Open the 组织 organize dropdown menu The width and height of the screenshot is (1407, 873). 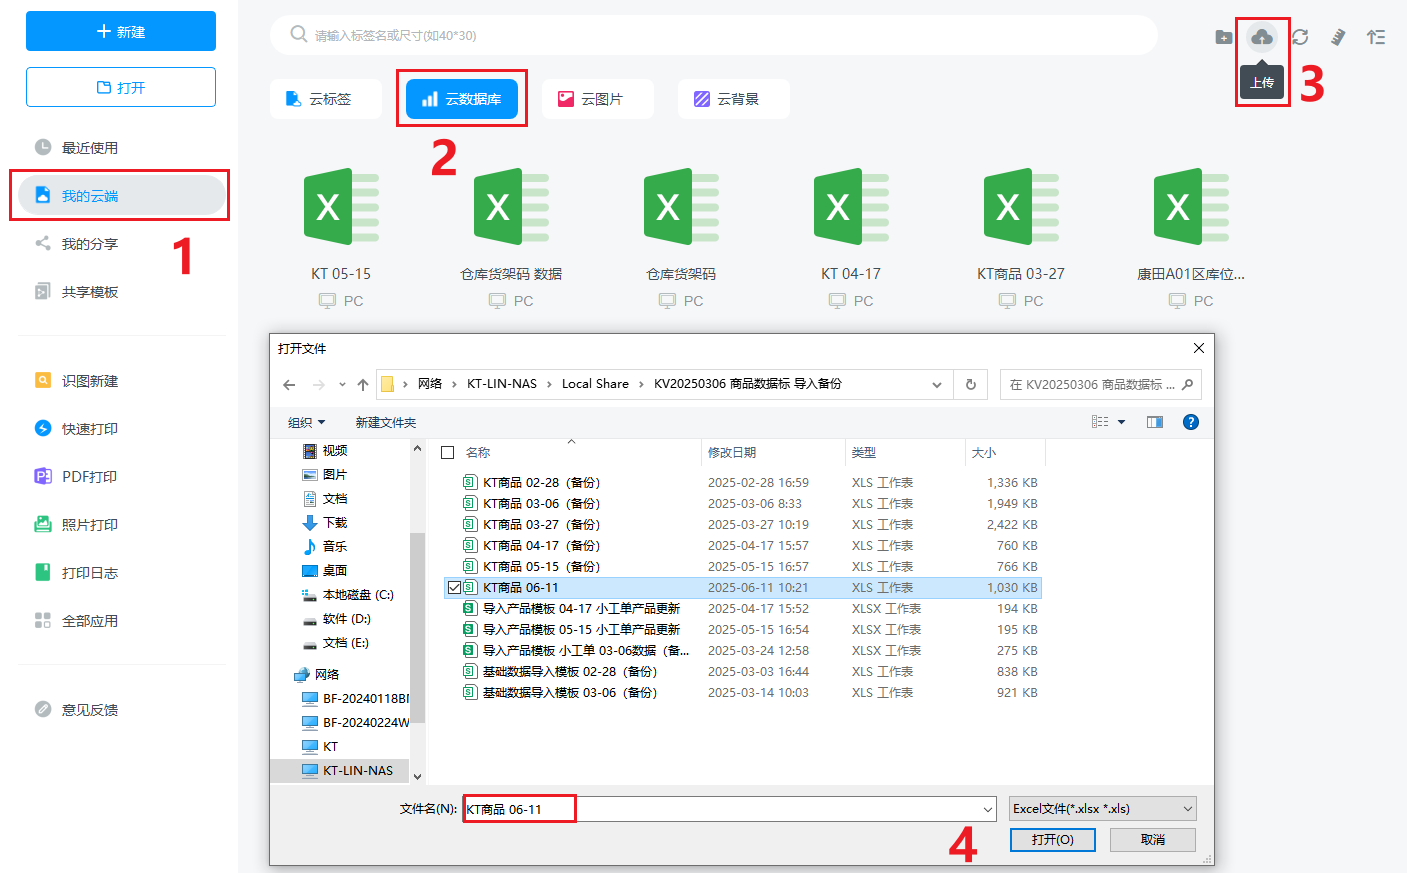306,423
